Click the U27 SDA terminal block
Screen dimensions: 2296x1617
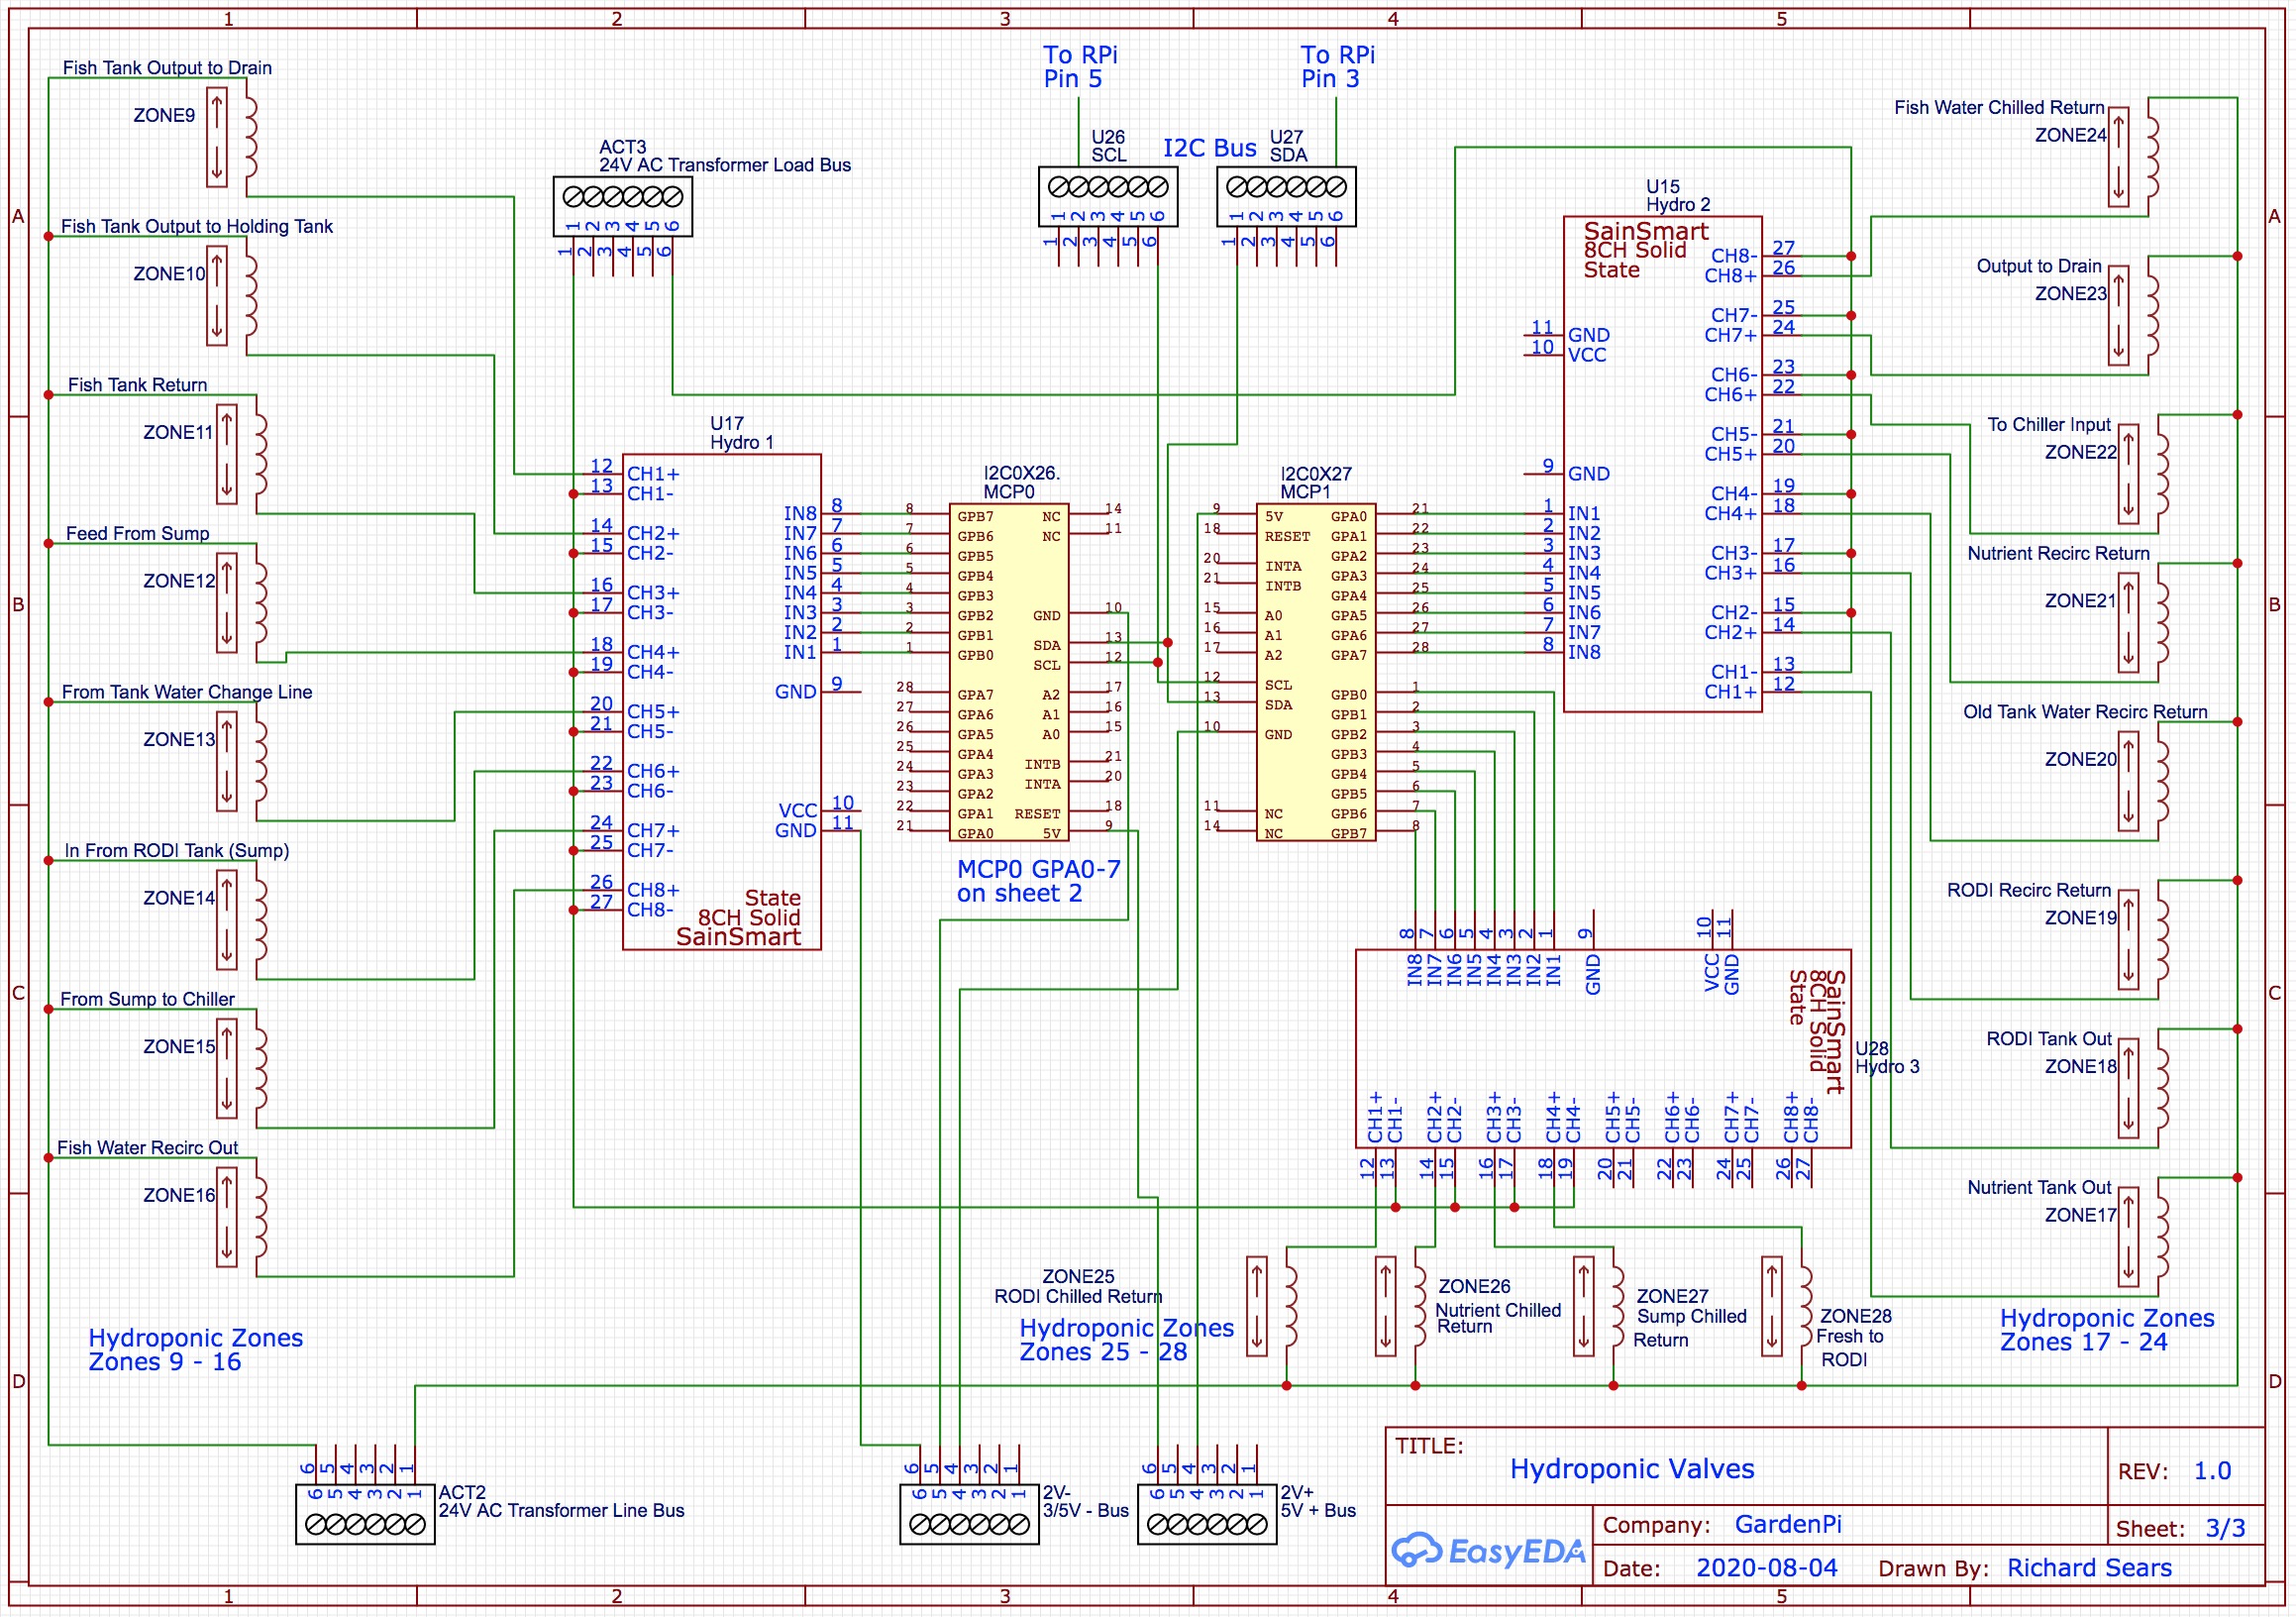(1287, 197)
